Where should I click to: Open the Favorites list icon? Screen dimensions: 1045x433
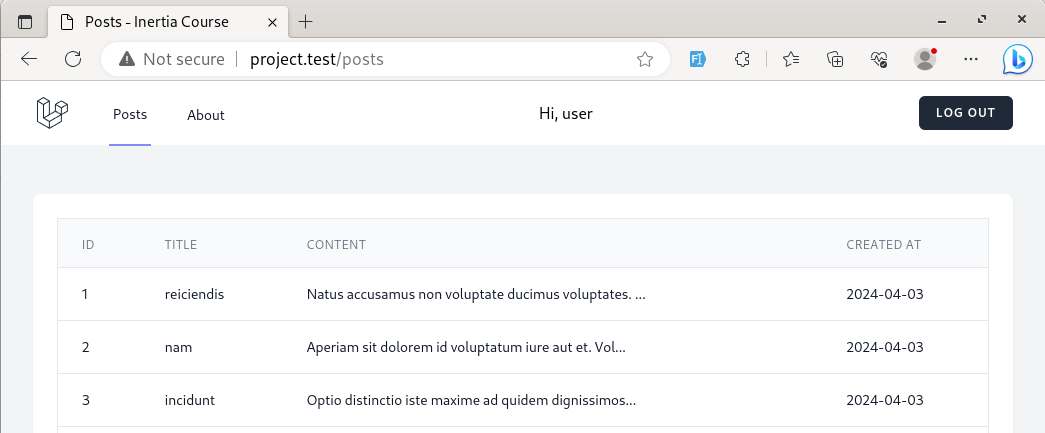tap(790, 59)
